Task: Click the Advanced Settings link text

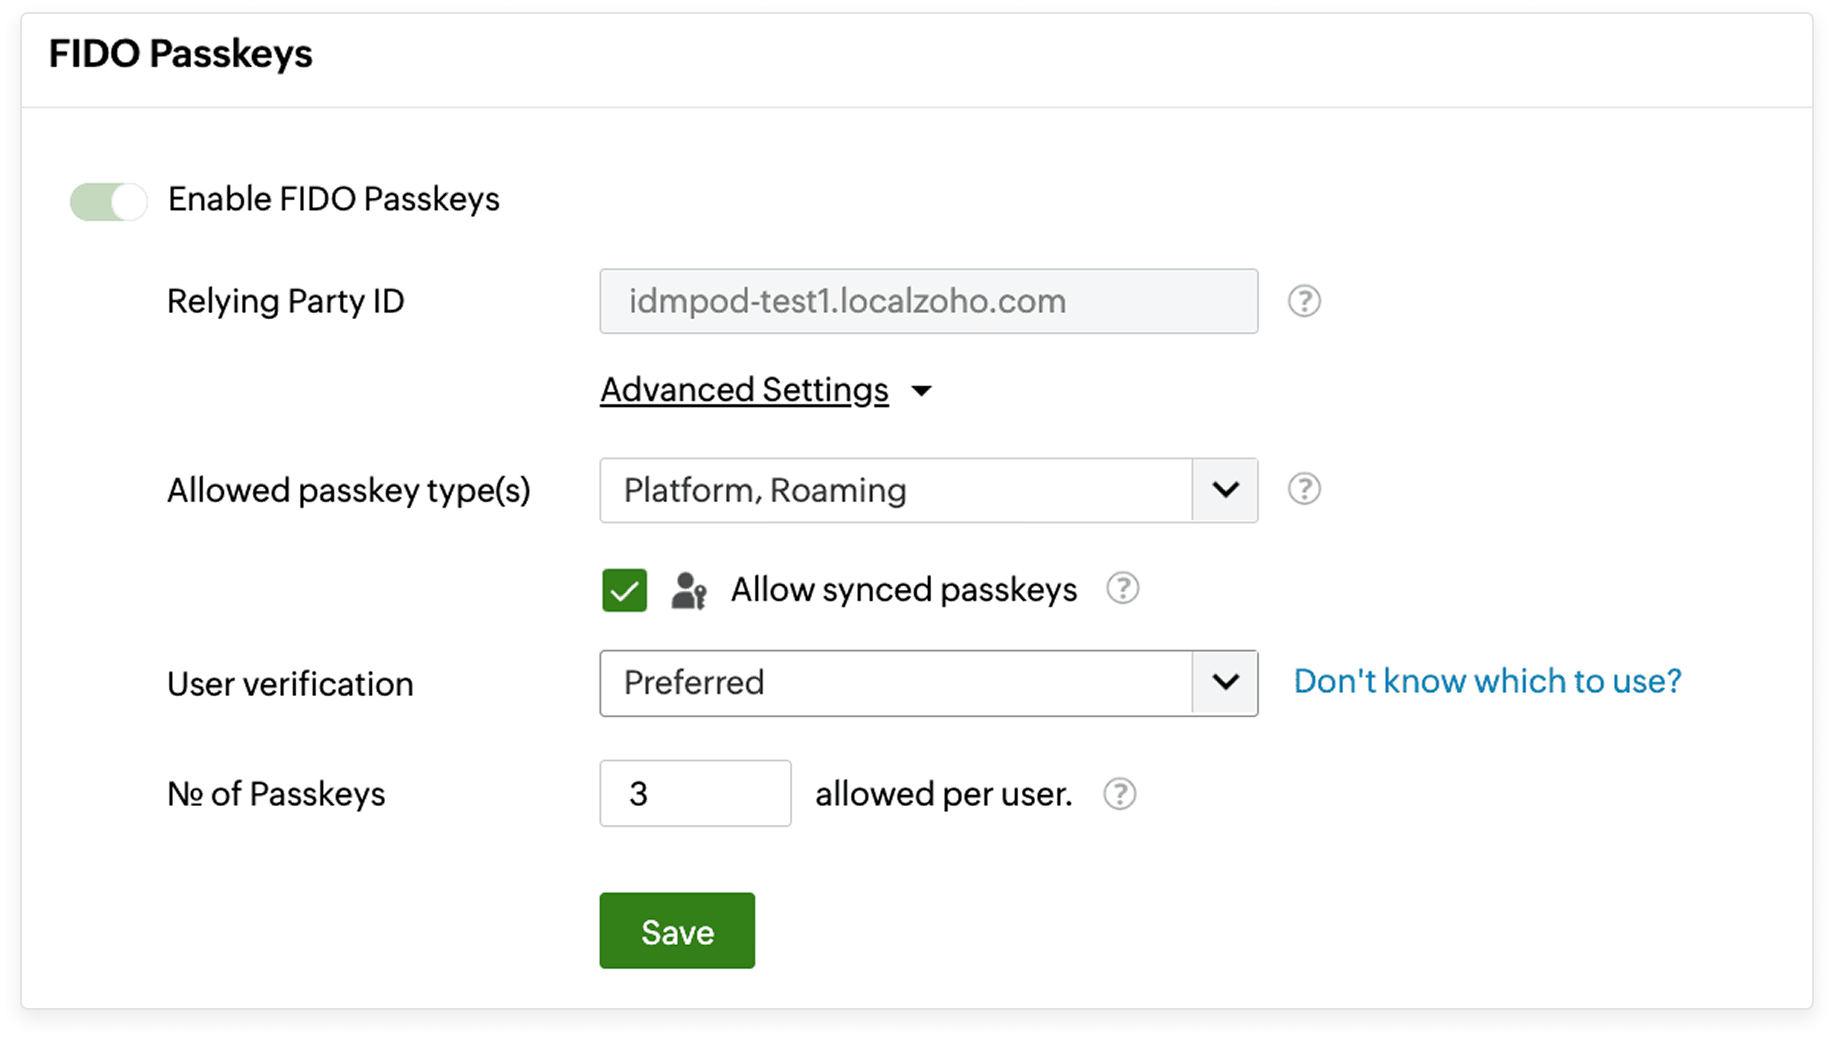Action: (x=744, y=390)
